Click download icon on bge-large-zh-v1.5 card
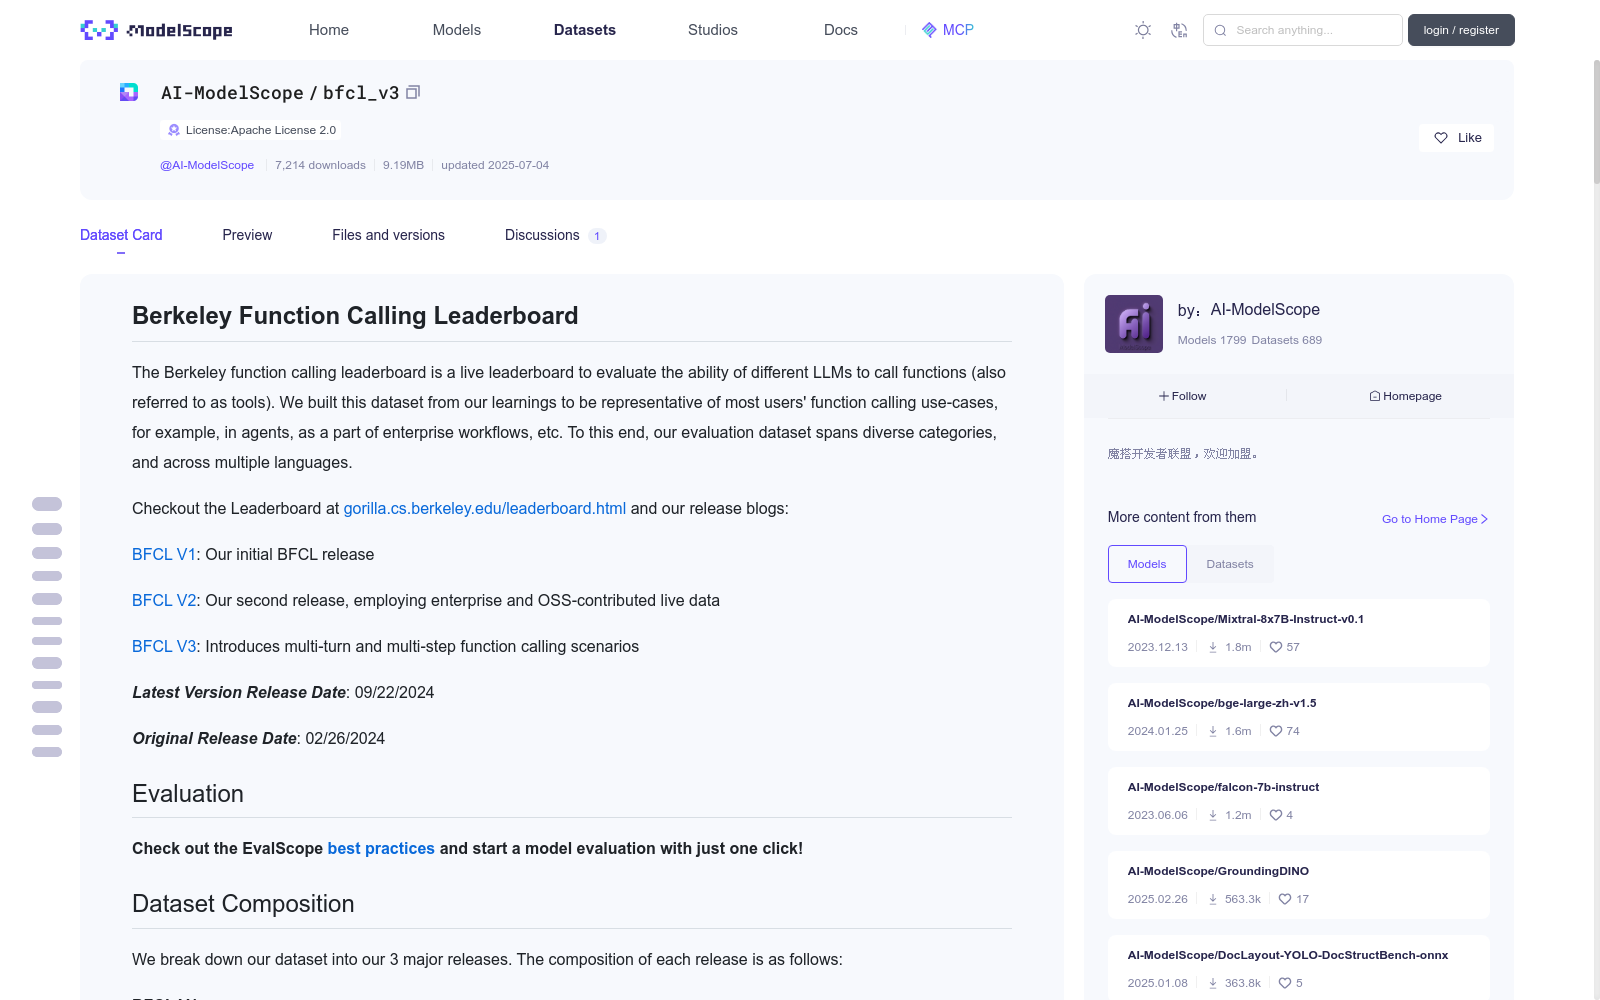 (x=1213, y=731)
